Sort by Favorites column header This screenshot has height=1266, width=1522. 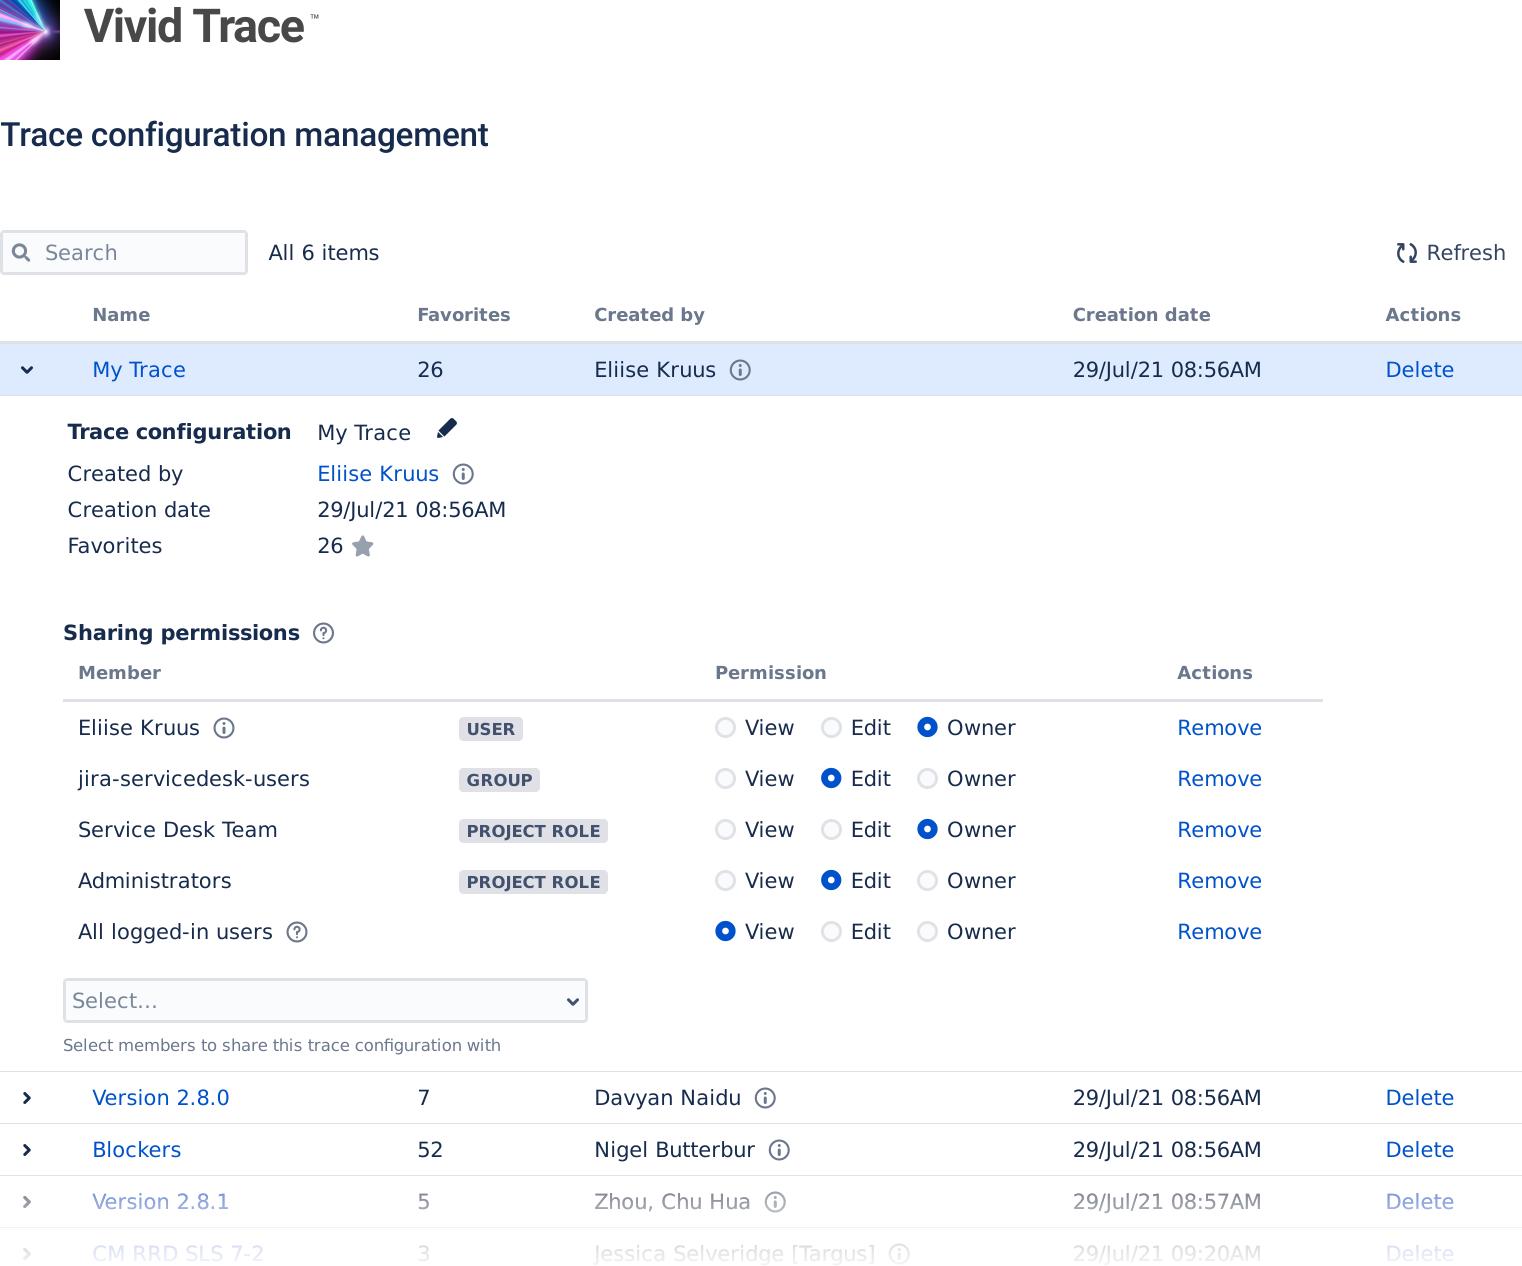464,315
